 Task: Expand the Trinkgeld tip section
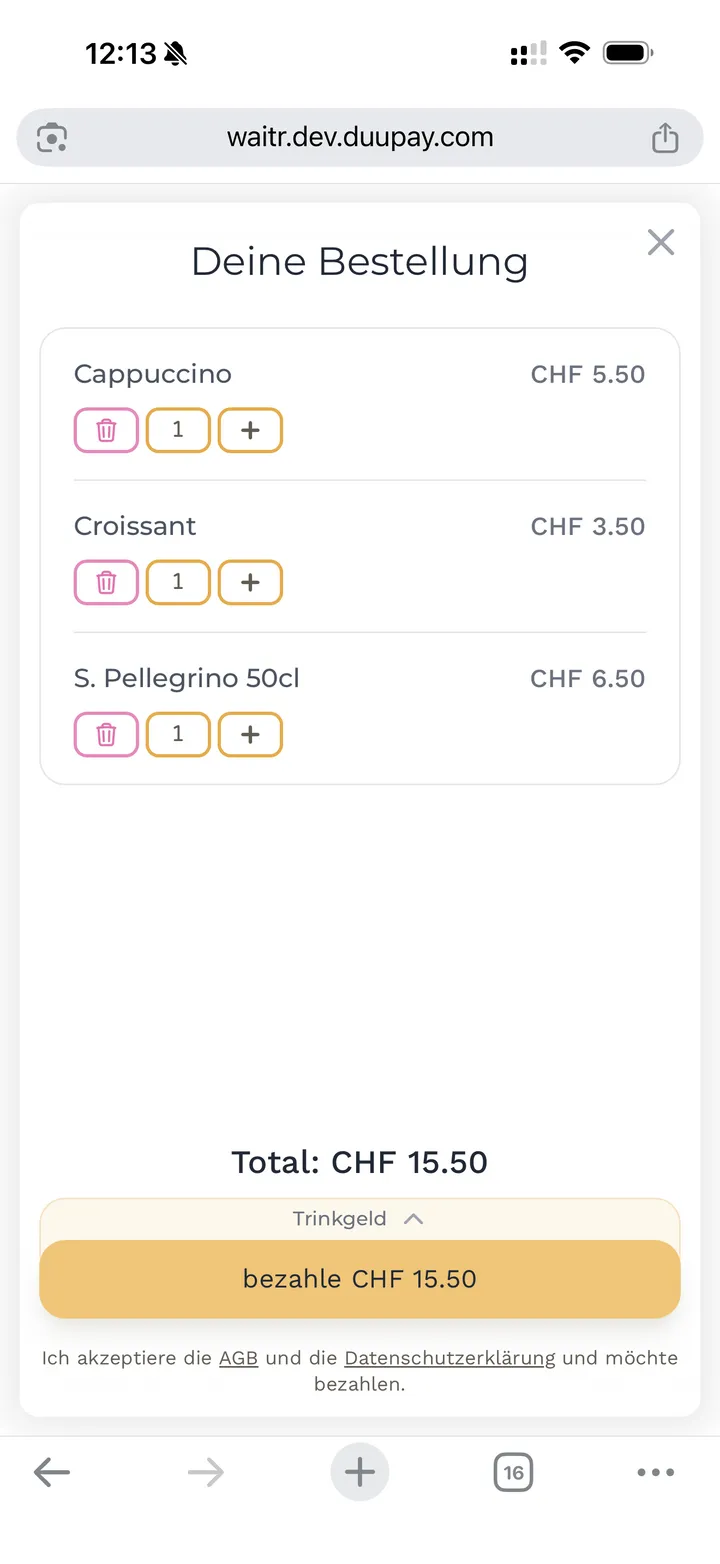(x=358, y=1219)
